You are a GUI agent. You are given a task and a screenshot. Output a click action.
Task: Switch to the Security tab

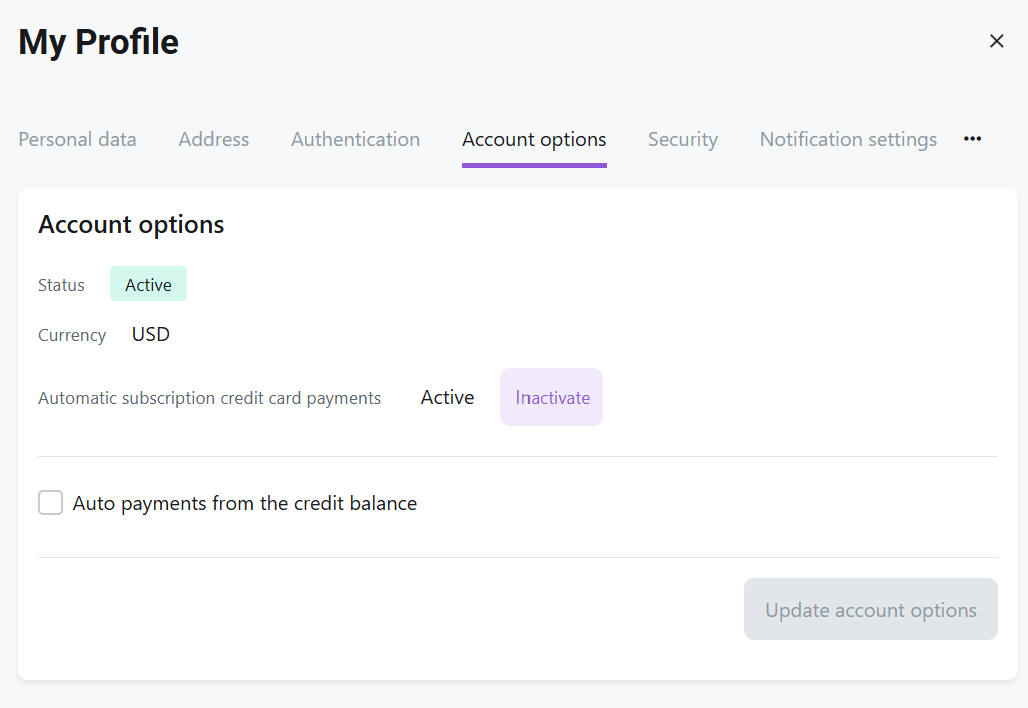[x=682, y=139]
